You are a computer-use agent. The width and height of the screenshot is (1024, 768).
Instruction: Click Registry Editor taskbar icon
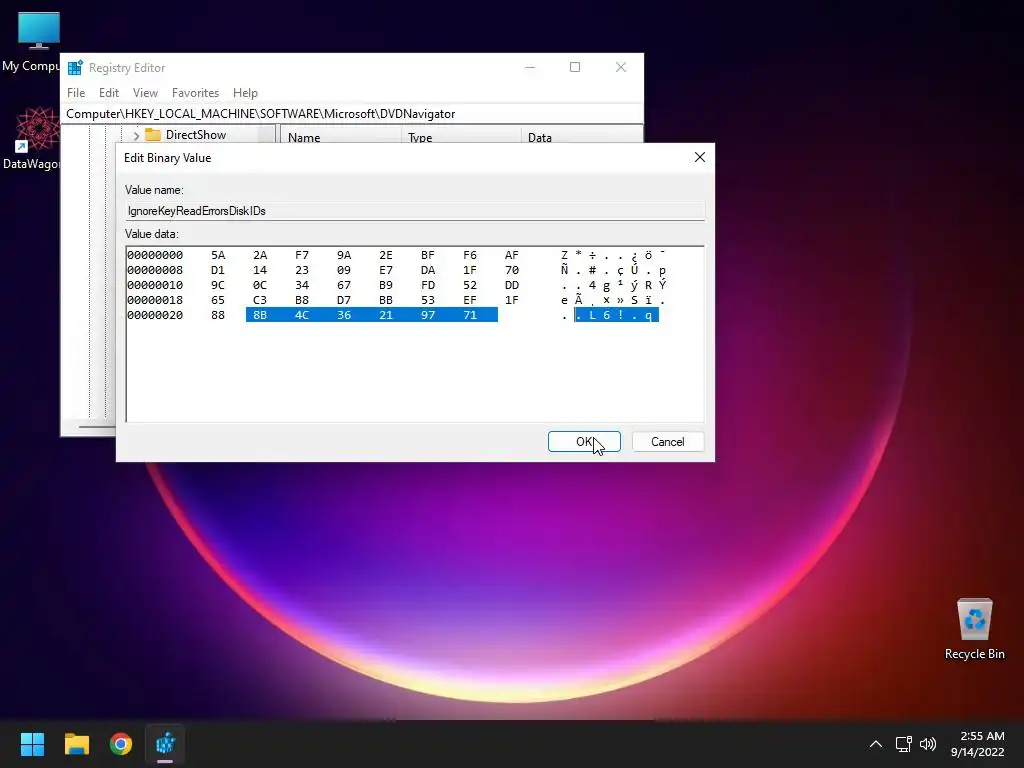(x=165, y=744)
